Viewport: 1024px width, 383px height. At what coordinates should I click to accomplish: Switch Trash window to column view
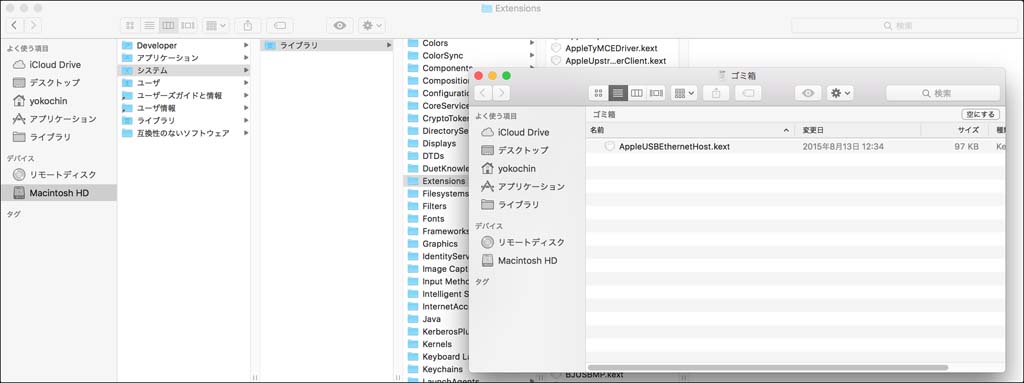pos(637,93)
